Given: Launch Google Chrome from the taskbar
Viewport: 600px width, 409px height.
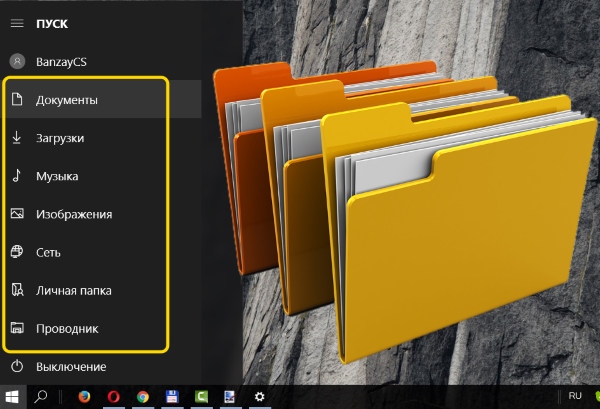Looking at the screenshot, I should click(x=143, y=397).
